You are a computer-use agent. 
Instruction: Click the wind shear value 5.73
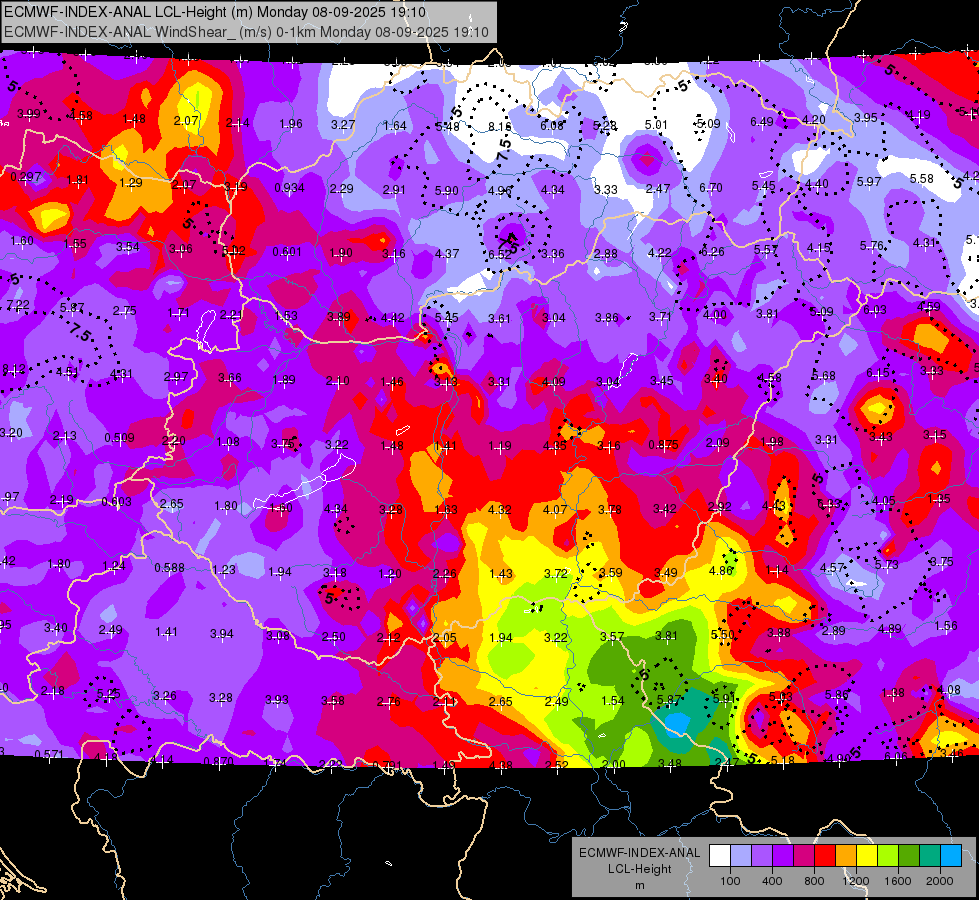[x=886, y=565]
